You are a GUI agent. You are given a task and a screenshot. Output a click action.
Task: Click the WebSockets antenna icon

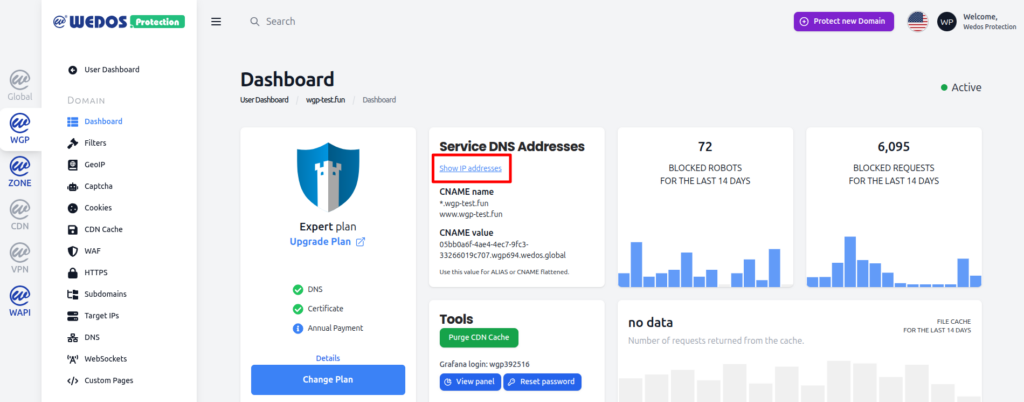coord(72,359)
